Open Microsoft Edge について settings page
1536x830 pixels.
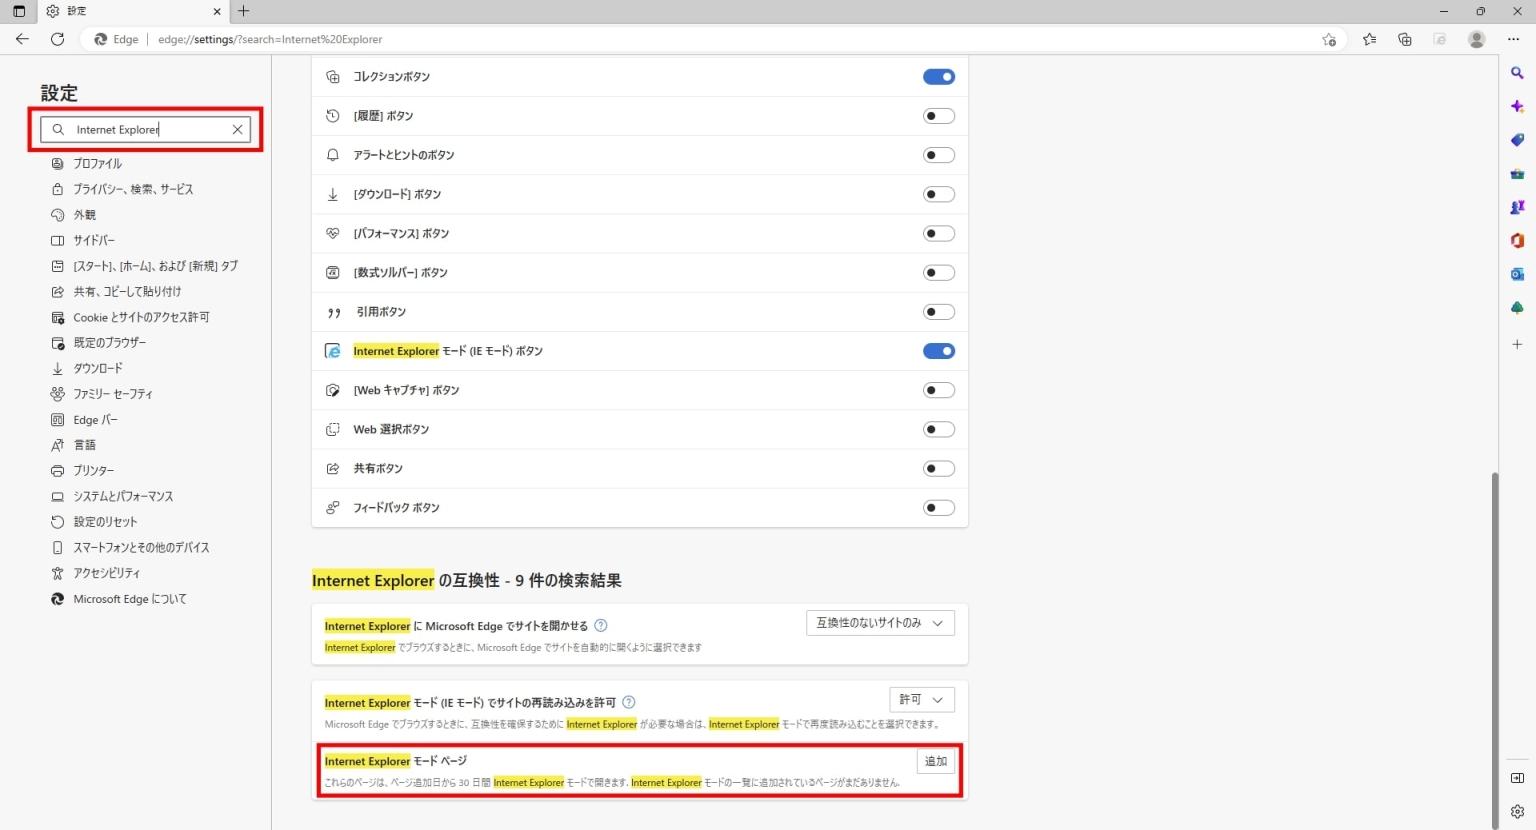[129, 599]
